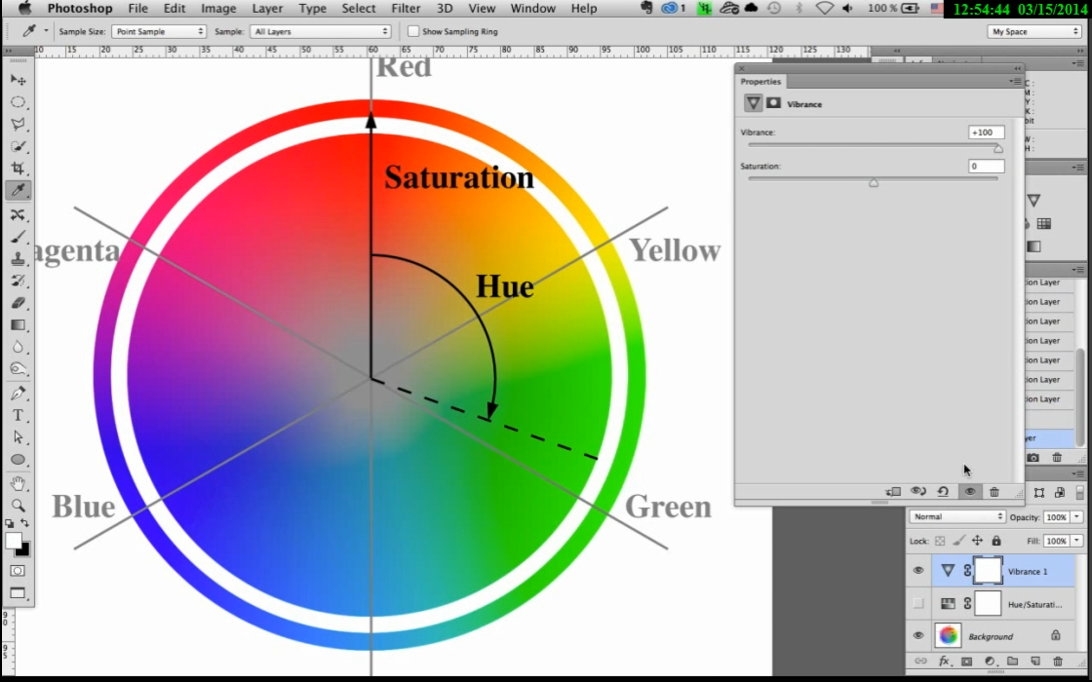The image size is (1092, 682).
Task: Toggle lock all for layer
Action: (996, 541)
